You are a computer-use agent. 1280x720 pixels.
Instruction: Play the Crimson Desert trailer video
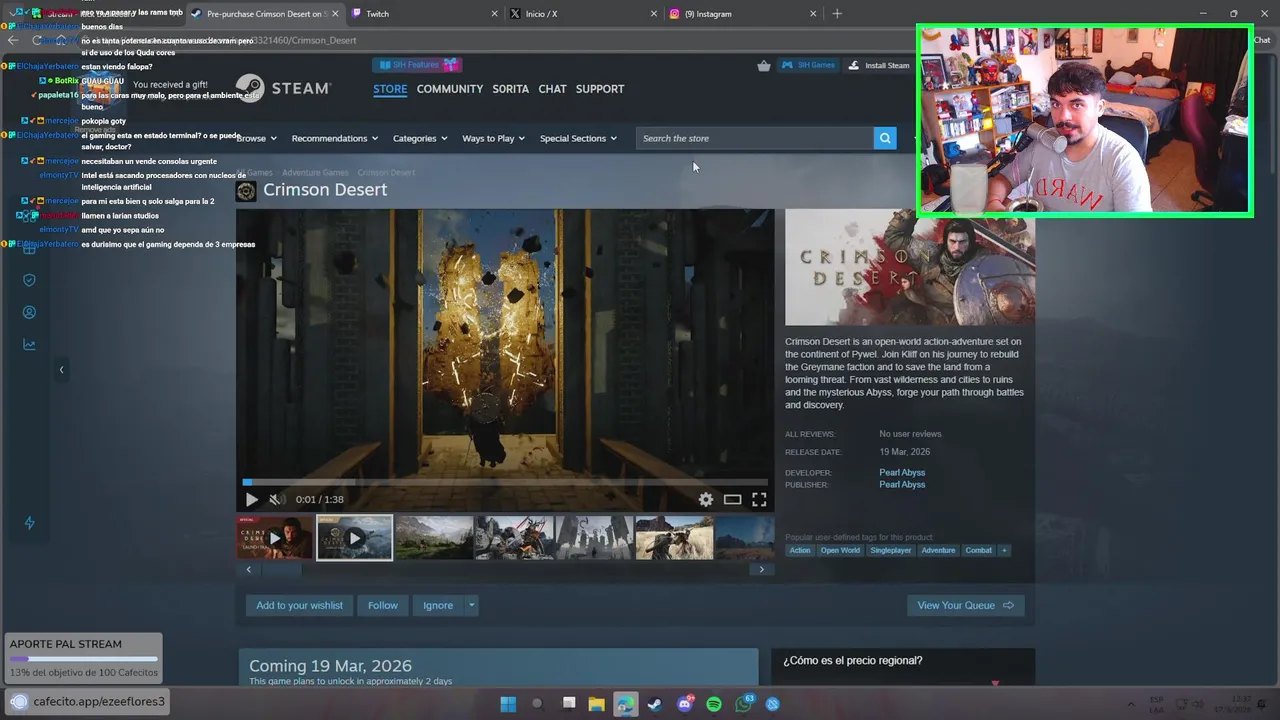251,500
